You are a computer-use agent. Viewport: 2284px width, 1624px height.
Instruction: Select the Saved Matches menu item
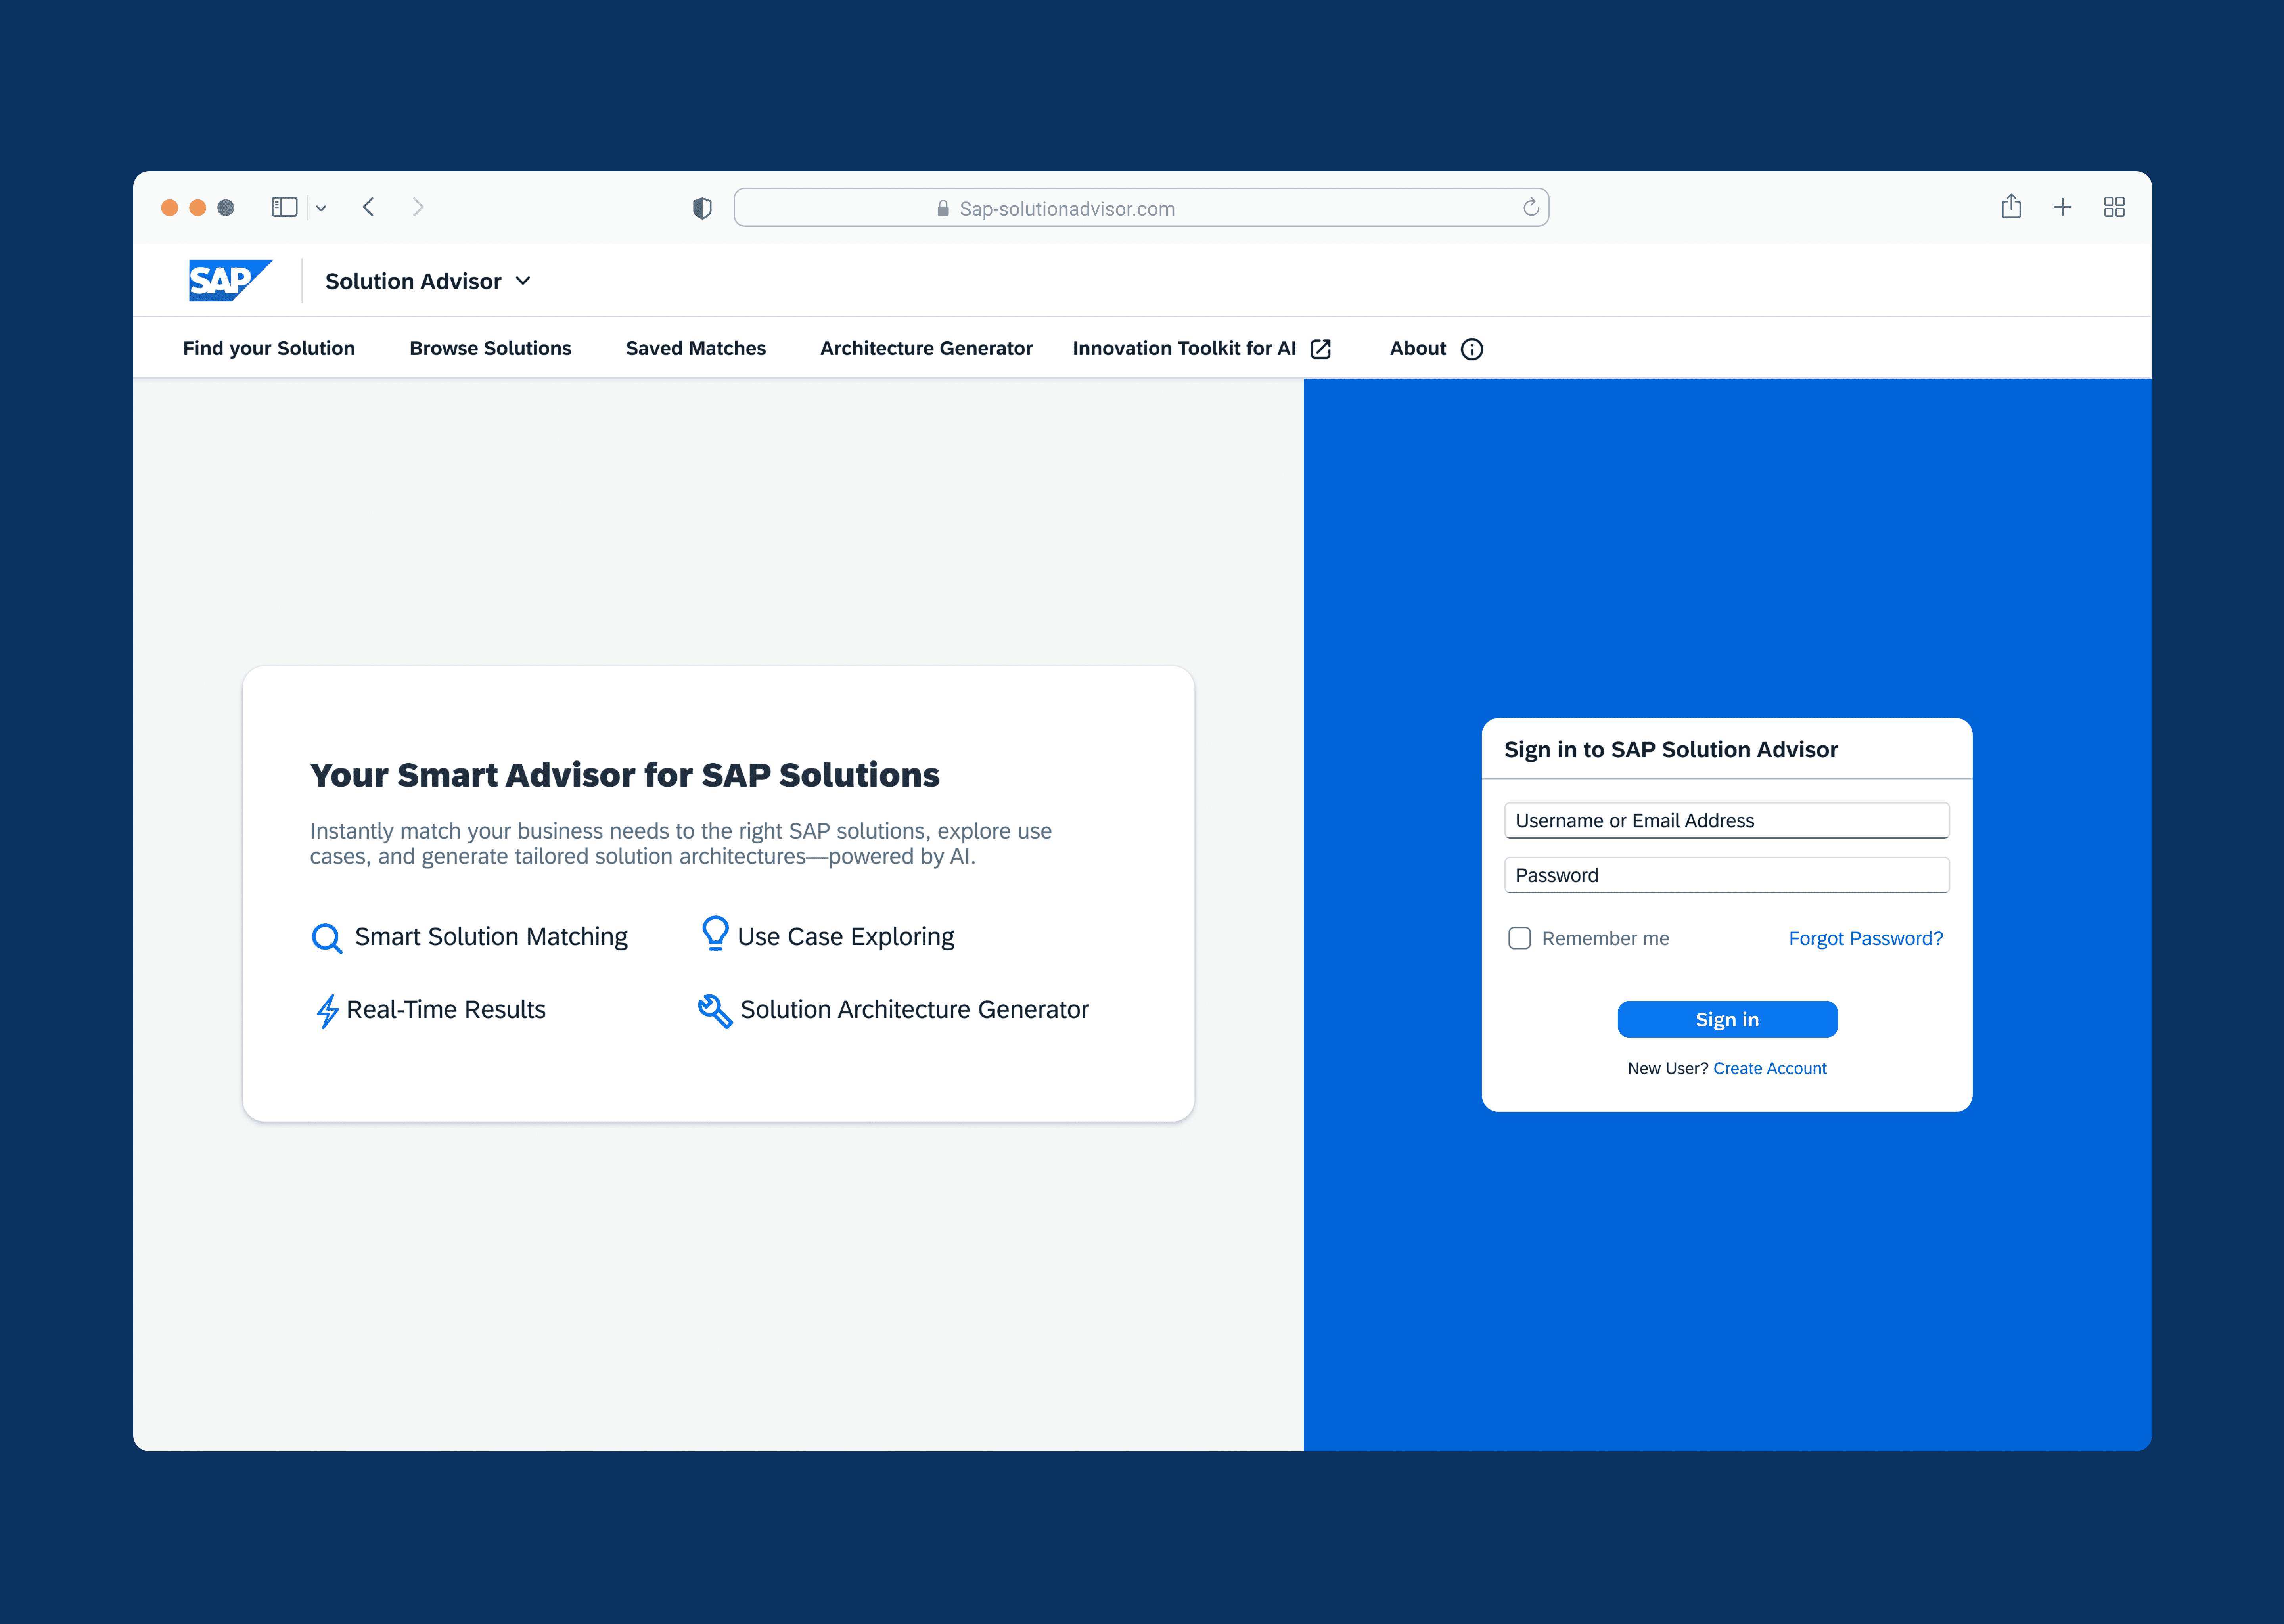point(695,348)
